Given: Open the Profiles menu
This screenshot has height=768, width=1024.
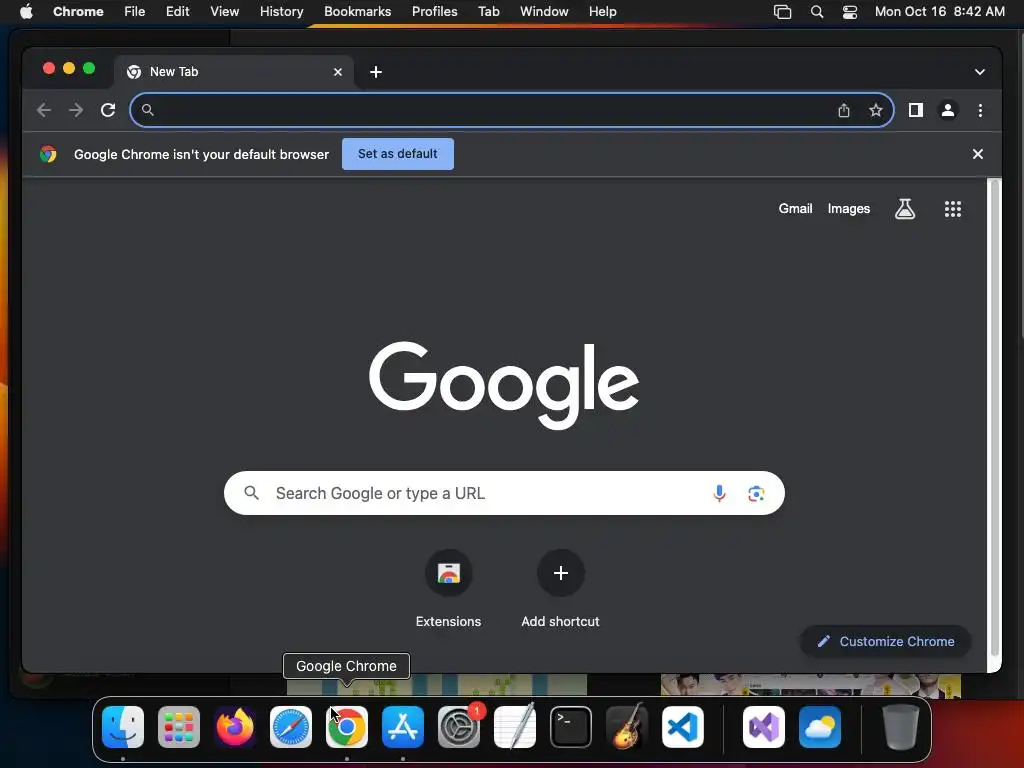Looking at the screenshot, I should click(x=434, y=12).
